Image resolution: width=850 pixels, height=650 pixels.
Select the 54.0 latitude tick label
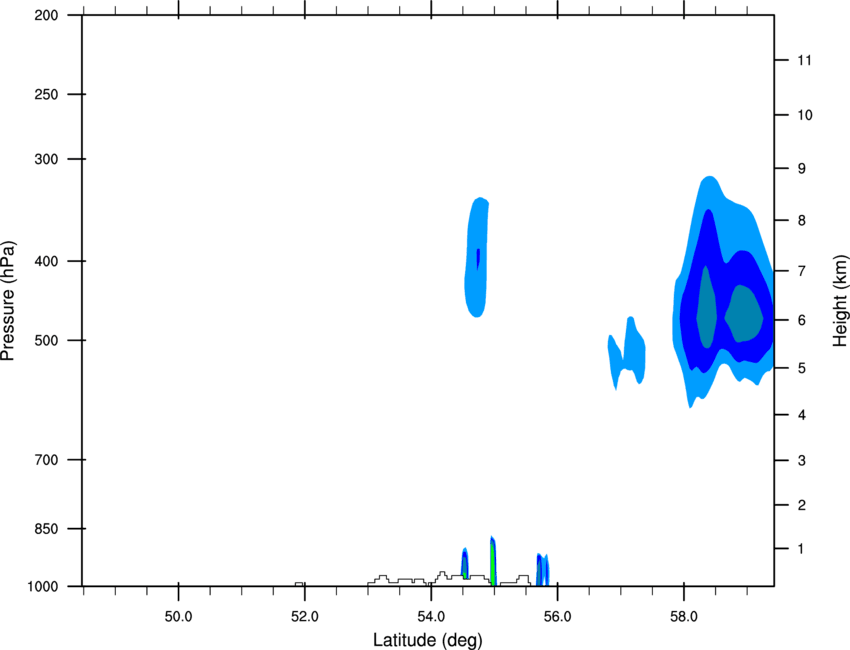pos(431,615)
